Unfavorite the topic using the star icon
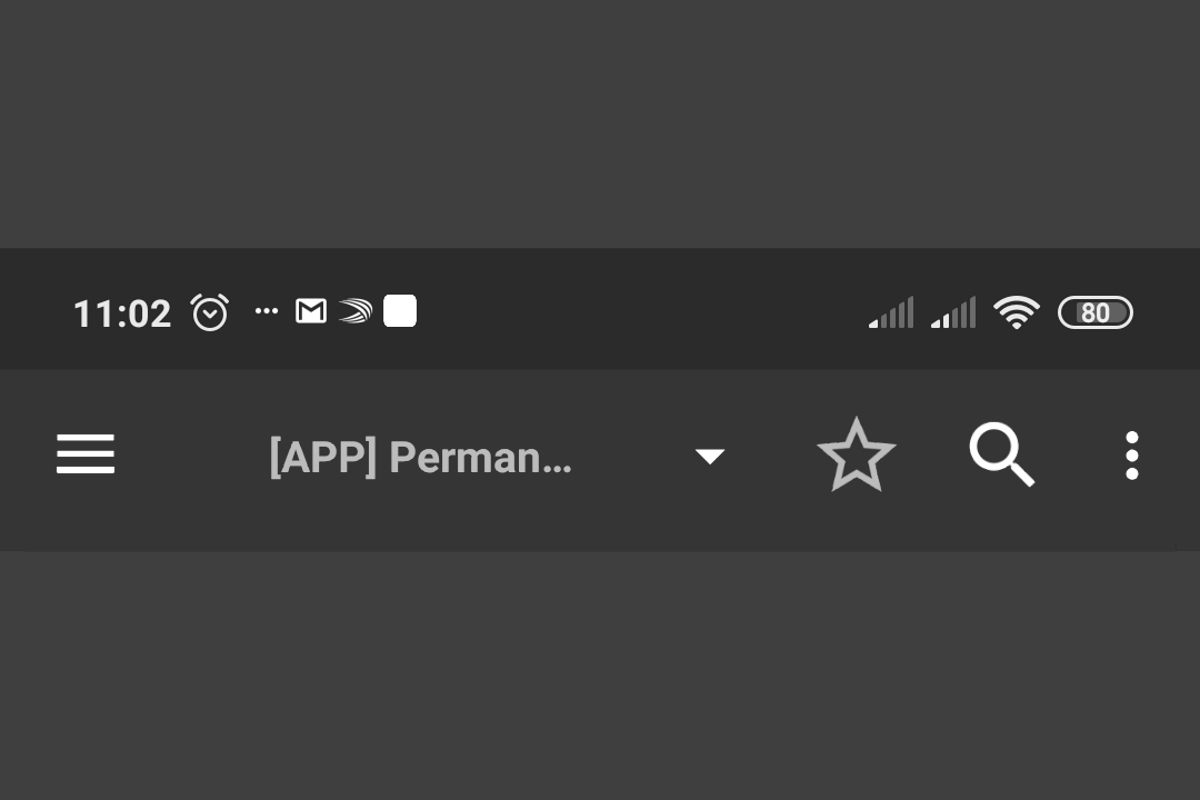 coord(857,455)
